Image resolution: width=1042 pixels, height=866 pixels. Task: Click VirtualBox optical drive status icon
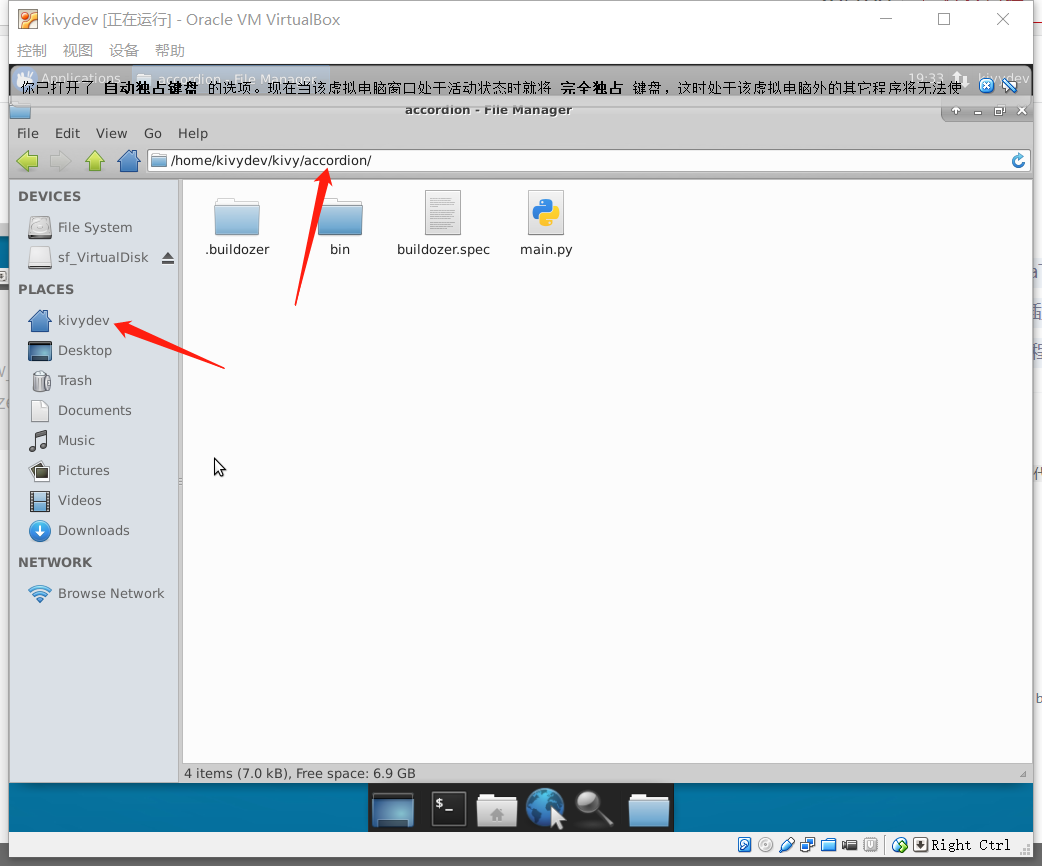[x=766, y=845]
